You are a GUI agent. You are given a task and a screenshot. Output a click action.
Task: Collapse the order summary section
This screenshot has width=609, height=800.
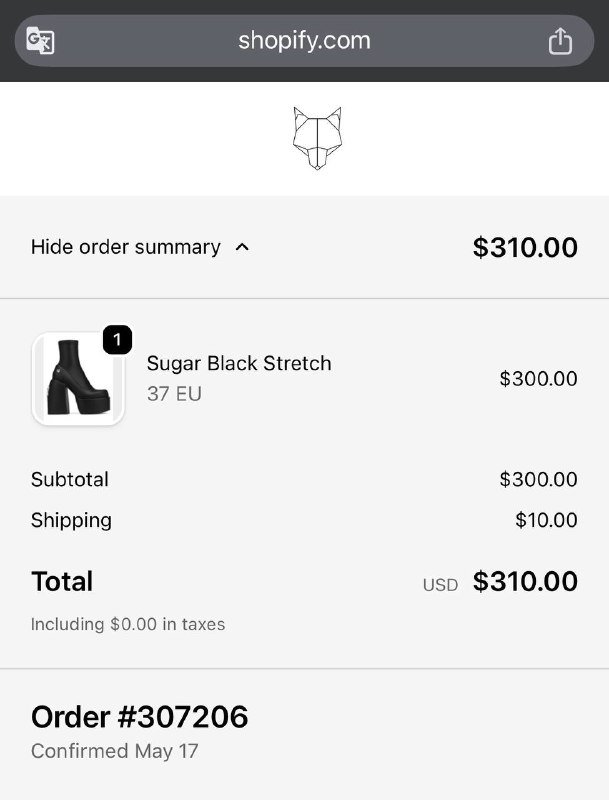(125, 247)
